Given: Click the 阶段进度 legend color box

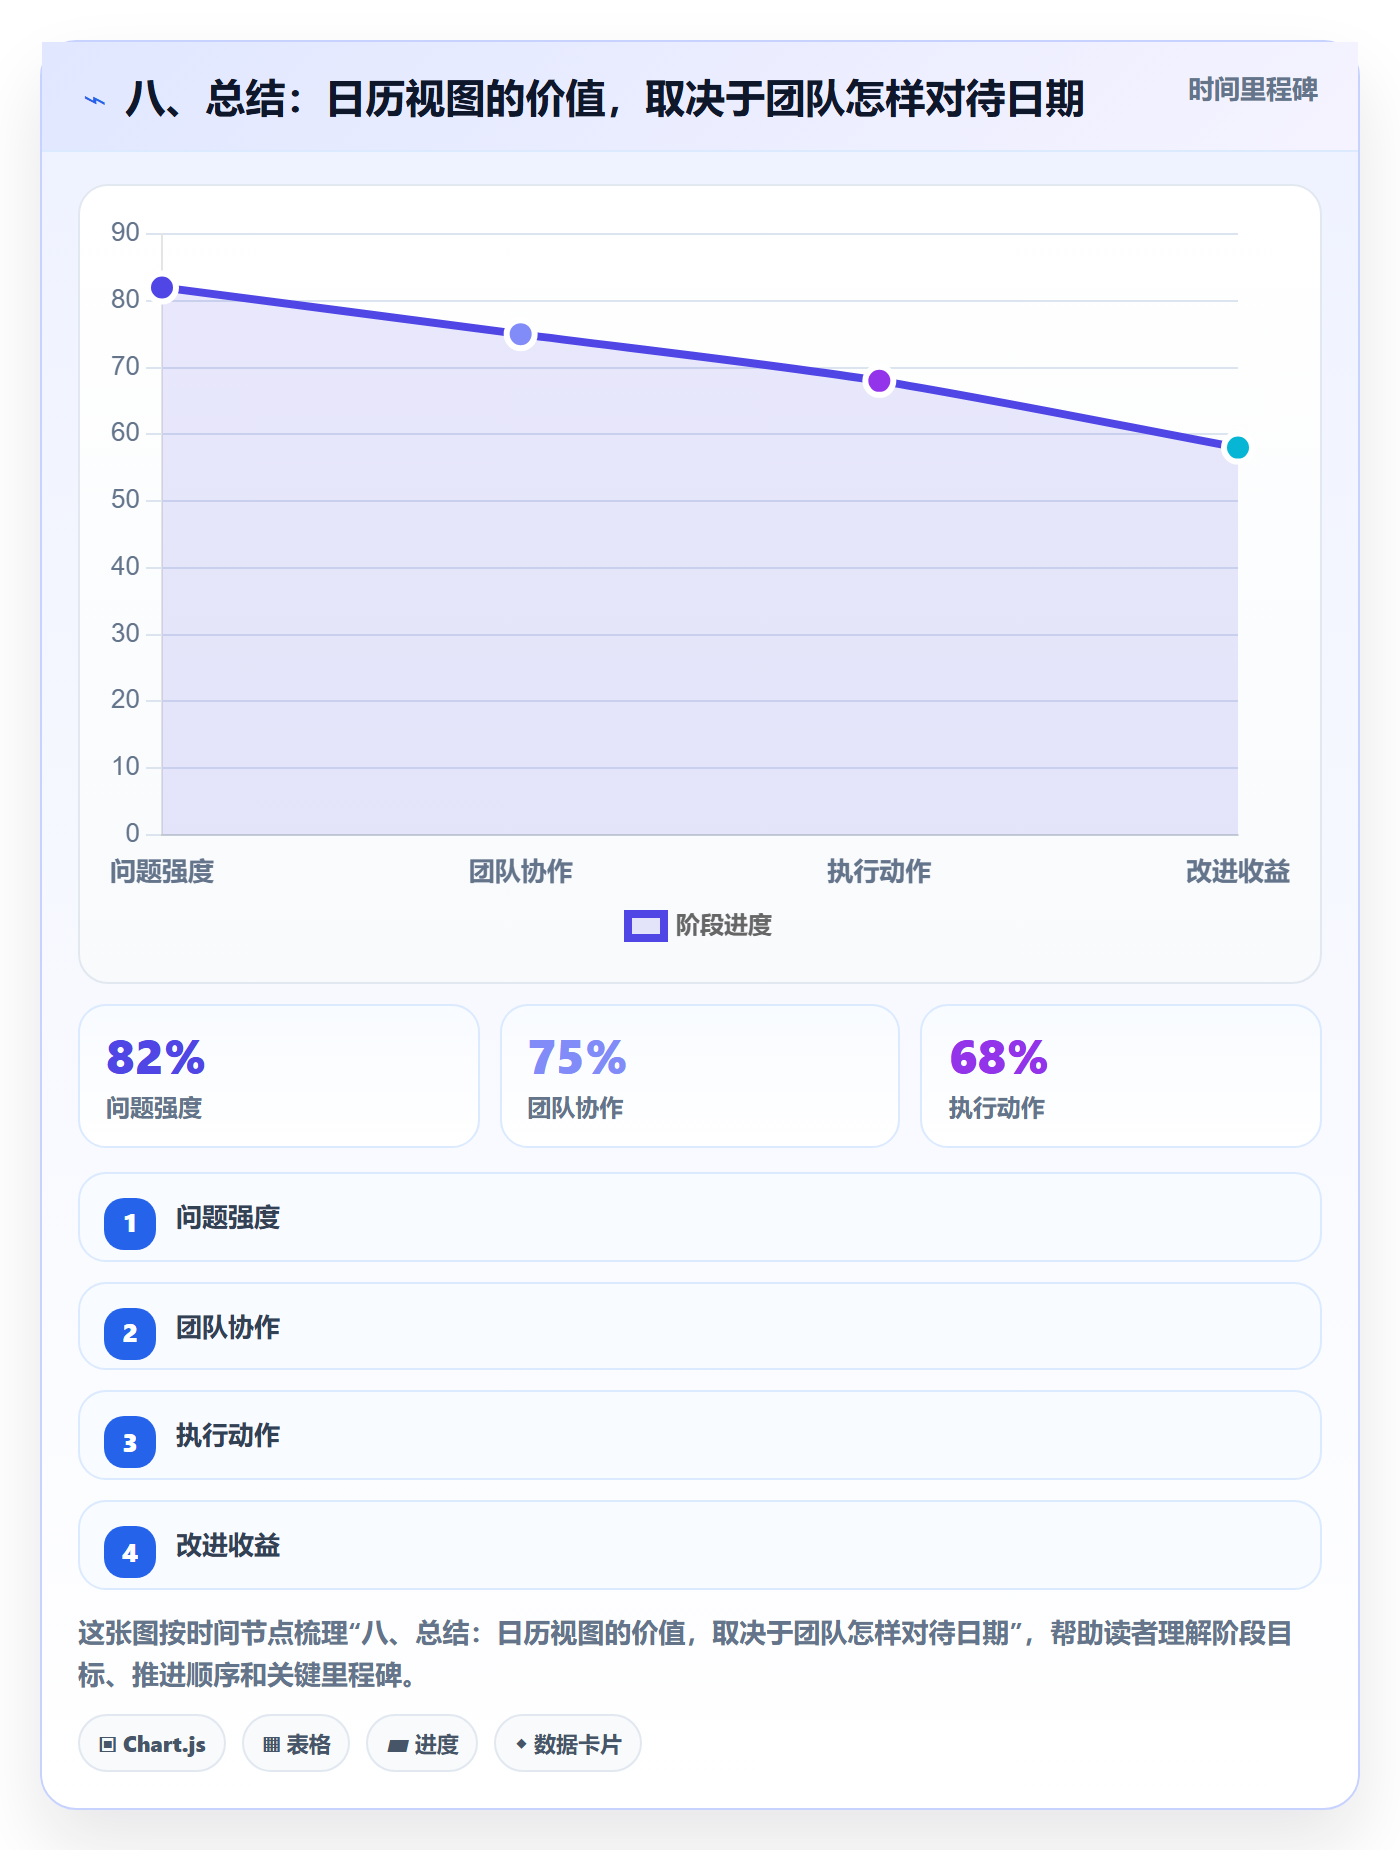Looking at the screenshot, I should point(645,926).
